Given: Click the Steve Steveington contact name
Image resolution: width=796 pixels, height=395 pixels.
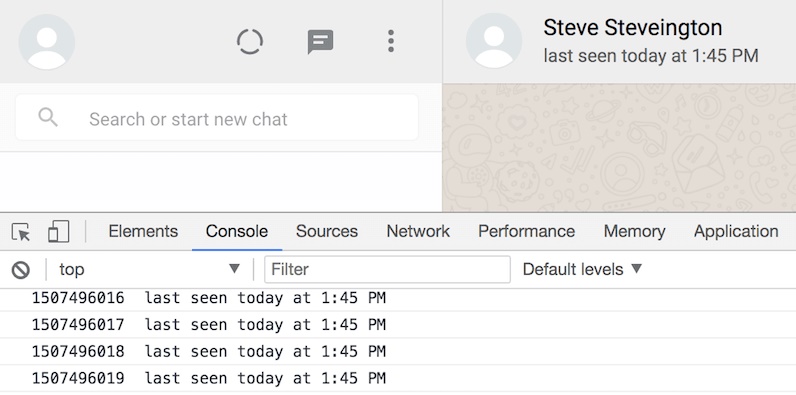Looking at the screenshot, I should pos(633,27).
